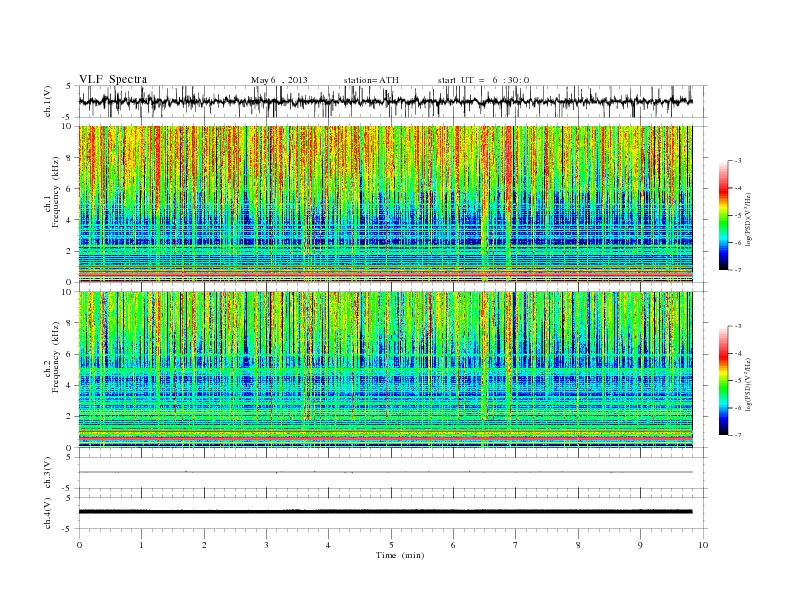The width and height of the screenshot is (792, 612).
Task: Click the "ch.4(V)" axis label
Action: click(48, 513)
